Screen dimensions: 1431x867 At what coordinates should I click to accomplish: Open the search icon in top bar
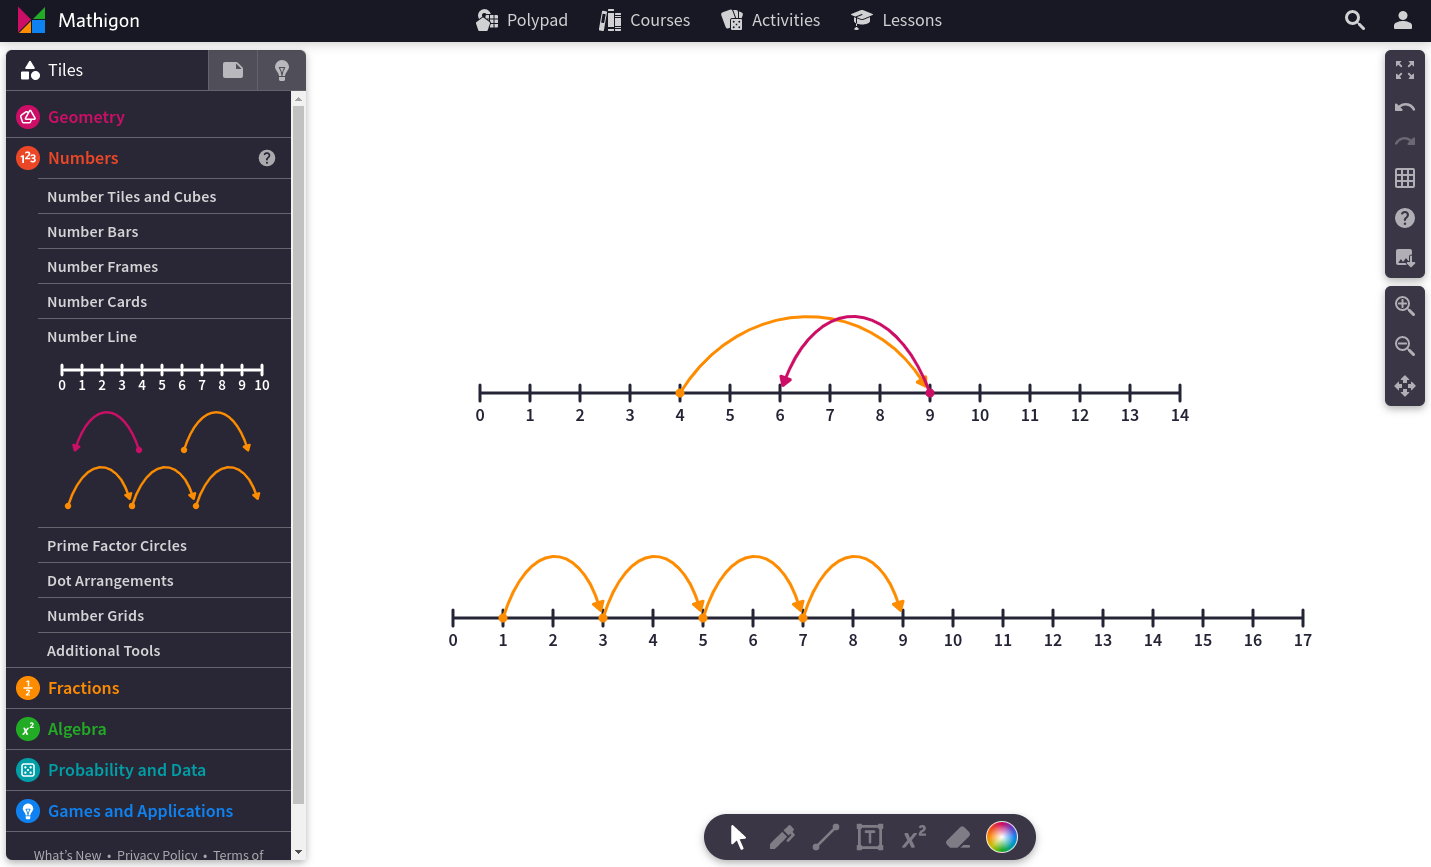pos(1355,20)
